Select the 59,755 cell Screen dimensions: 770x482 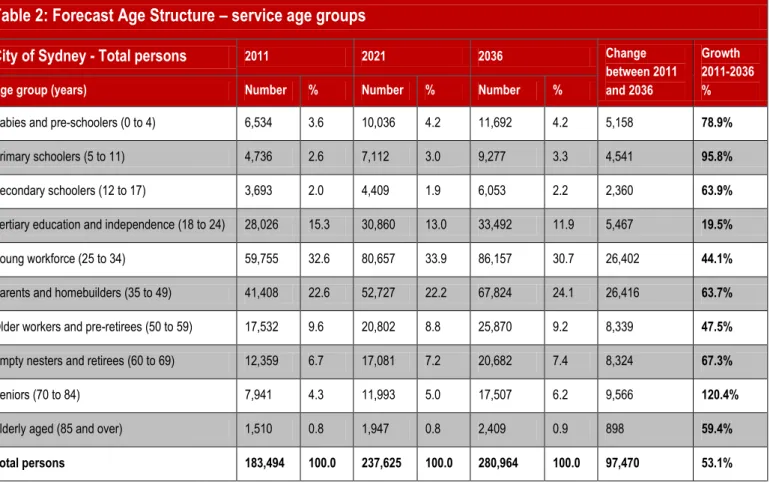[x=261, y=259]
